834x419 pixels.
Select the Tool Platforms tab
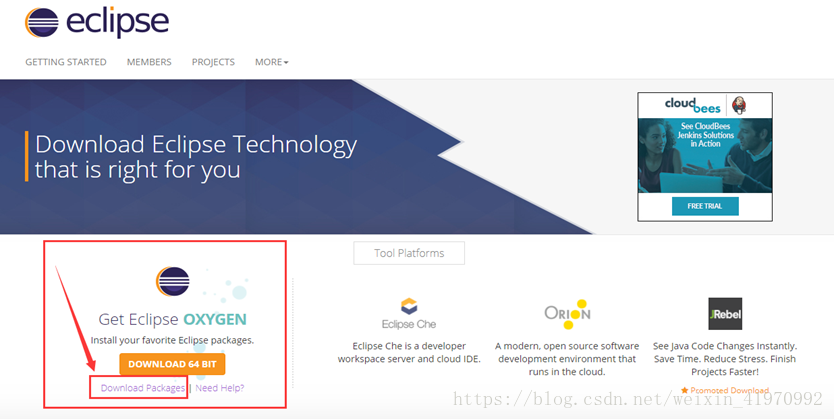point(409,253)
